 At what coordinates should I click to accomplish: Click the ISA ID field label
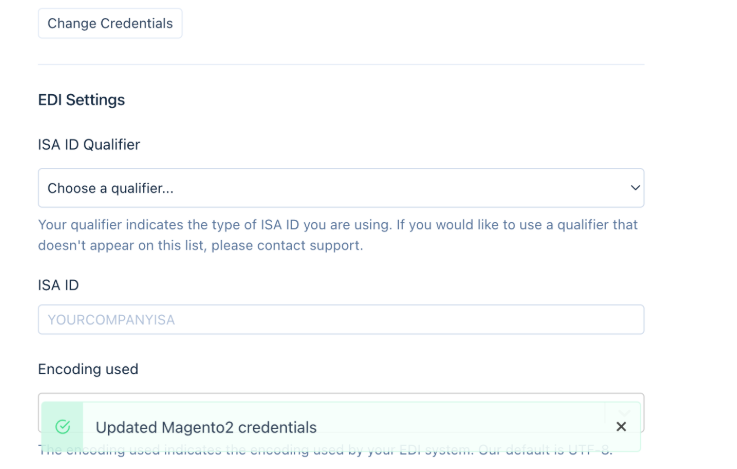pos(58,285)
